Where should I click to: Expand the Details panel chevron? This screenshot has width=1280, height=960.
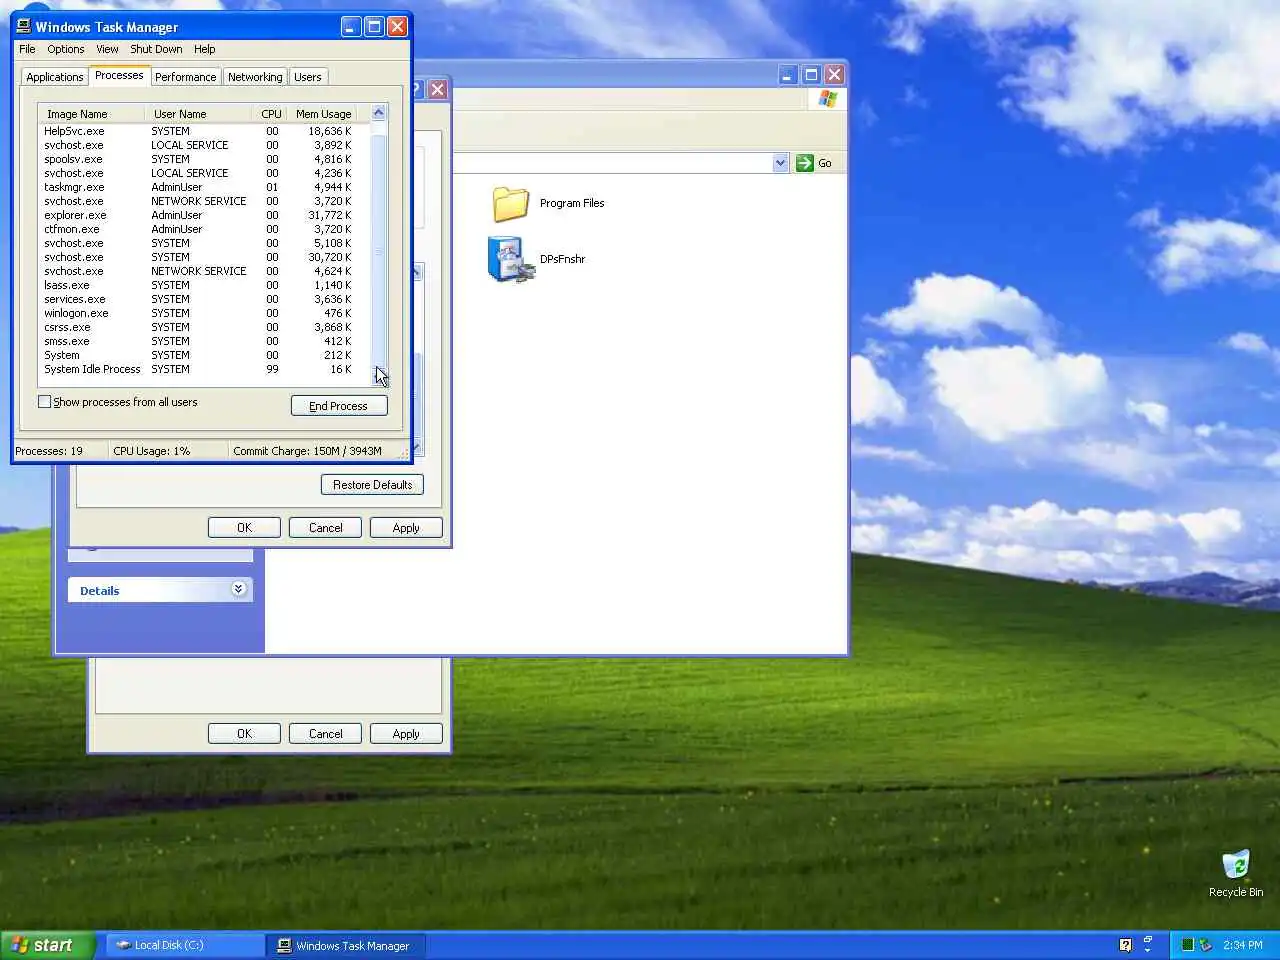(x=238, y=589)
